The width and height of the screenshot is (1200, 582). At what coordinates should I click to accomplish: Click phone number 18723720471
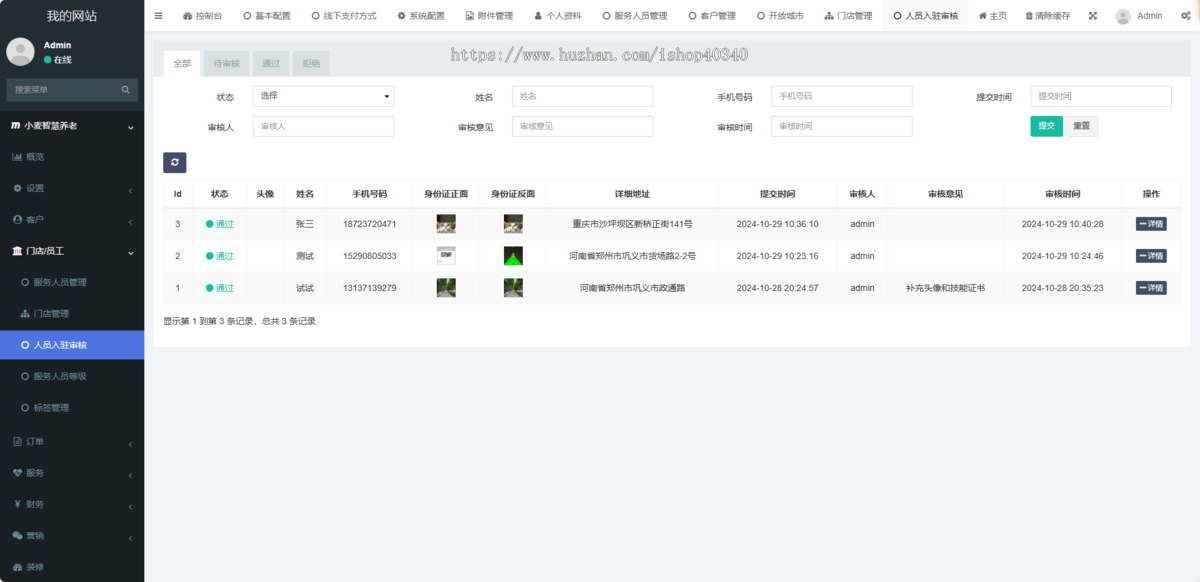pyautogui.click(x=370, y=224)
